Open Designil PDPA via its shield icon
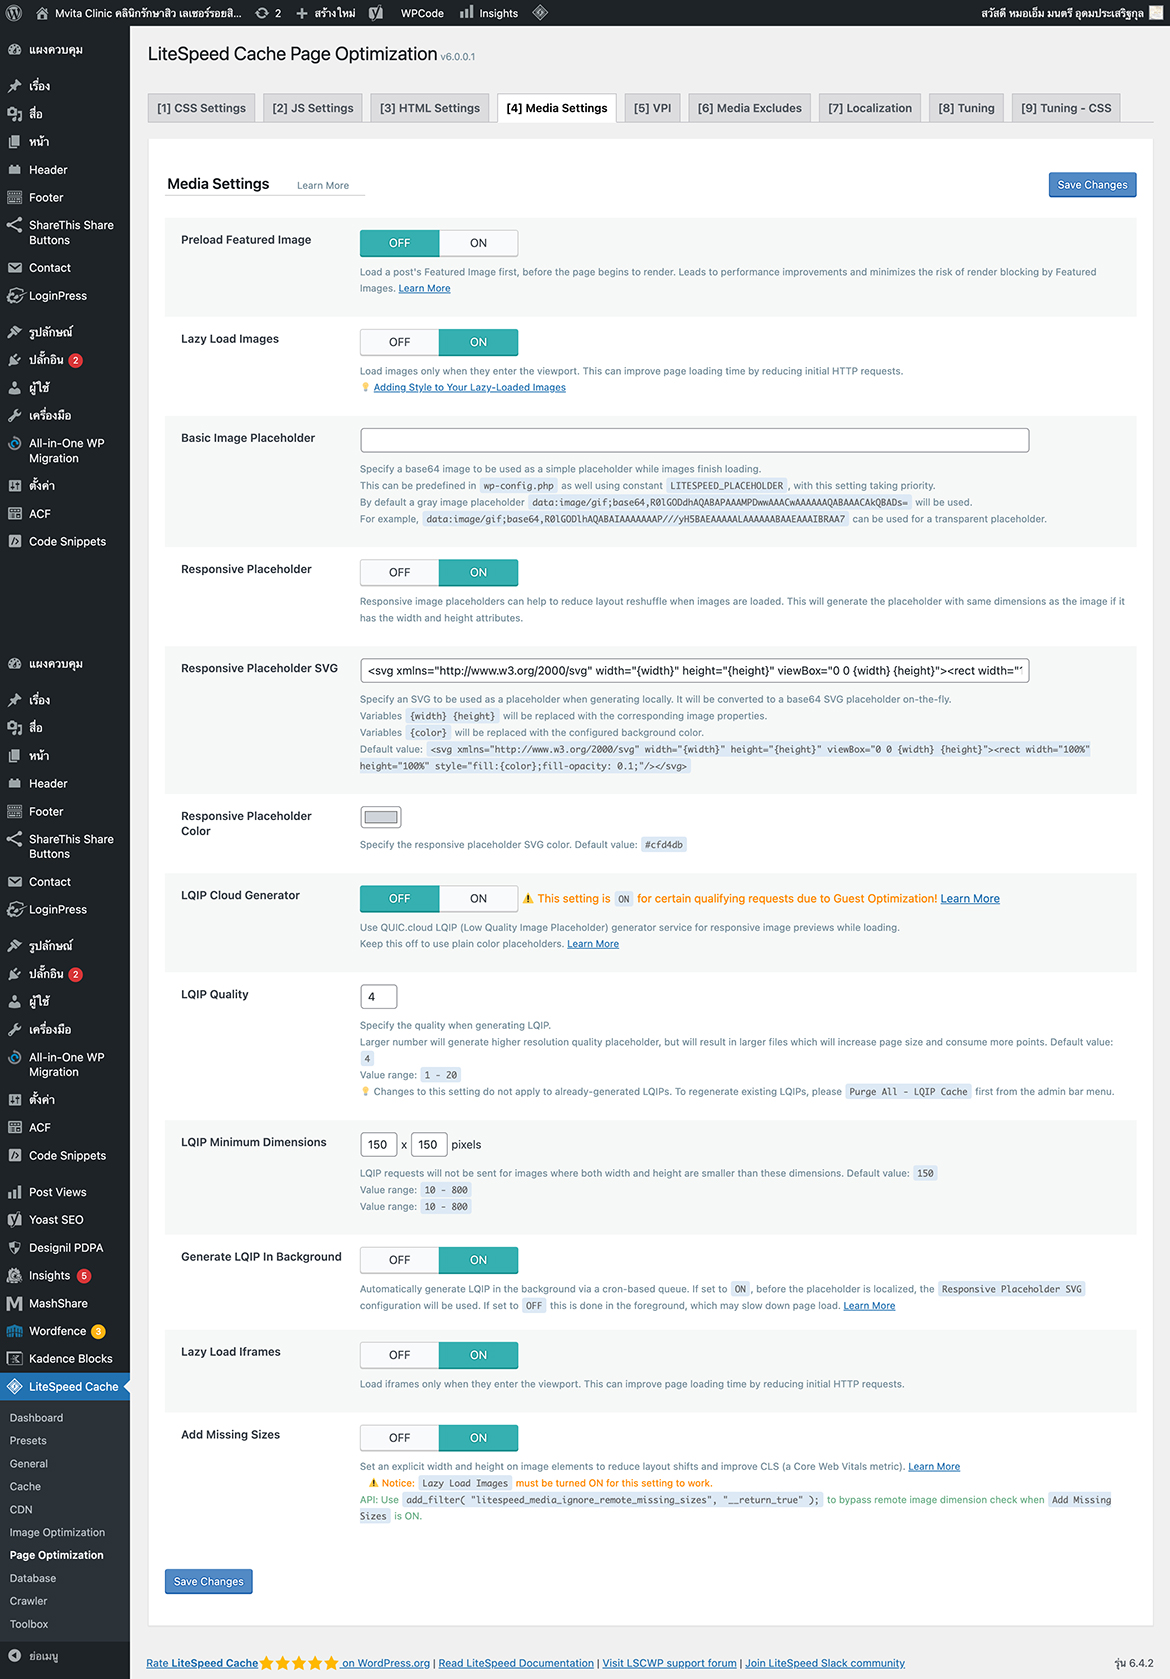Viewport: 1170px width, 1679px height. (14, 1248)
